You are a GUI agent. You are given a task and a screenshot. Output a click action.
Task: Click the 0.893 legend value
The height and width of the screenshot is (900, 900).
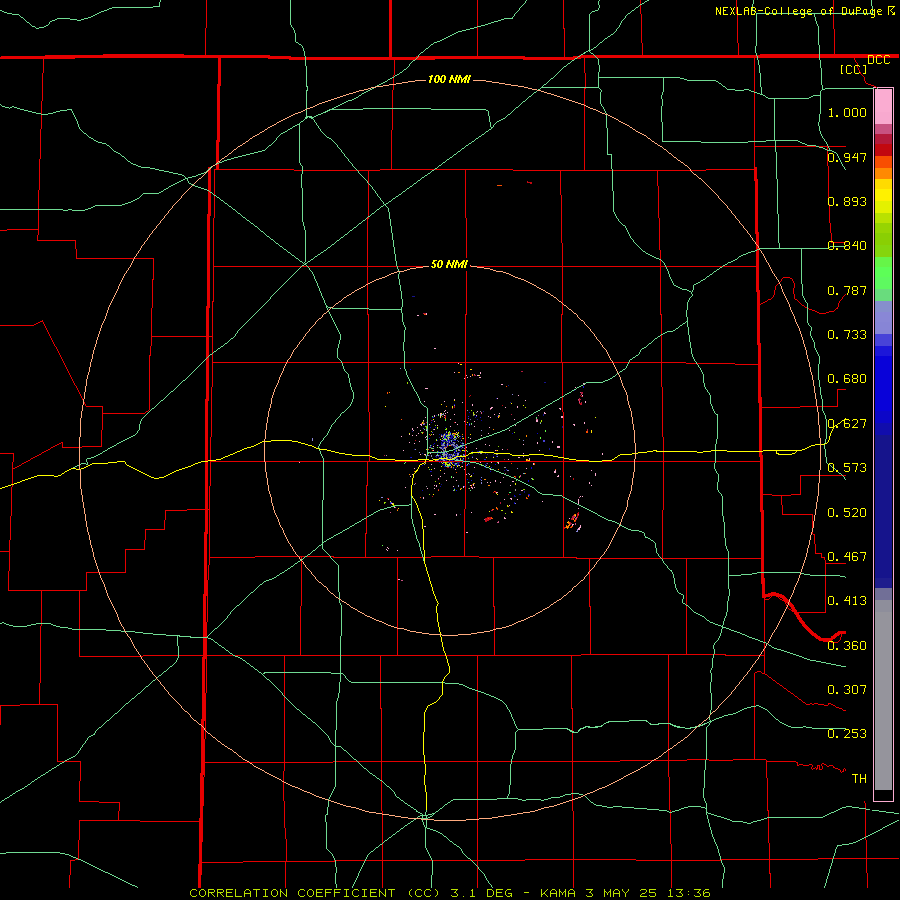point(847,201)
